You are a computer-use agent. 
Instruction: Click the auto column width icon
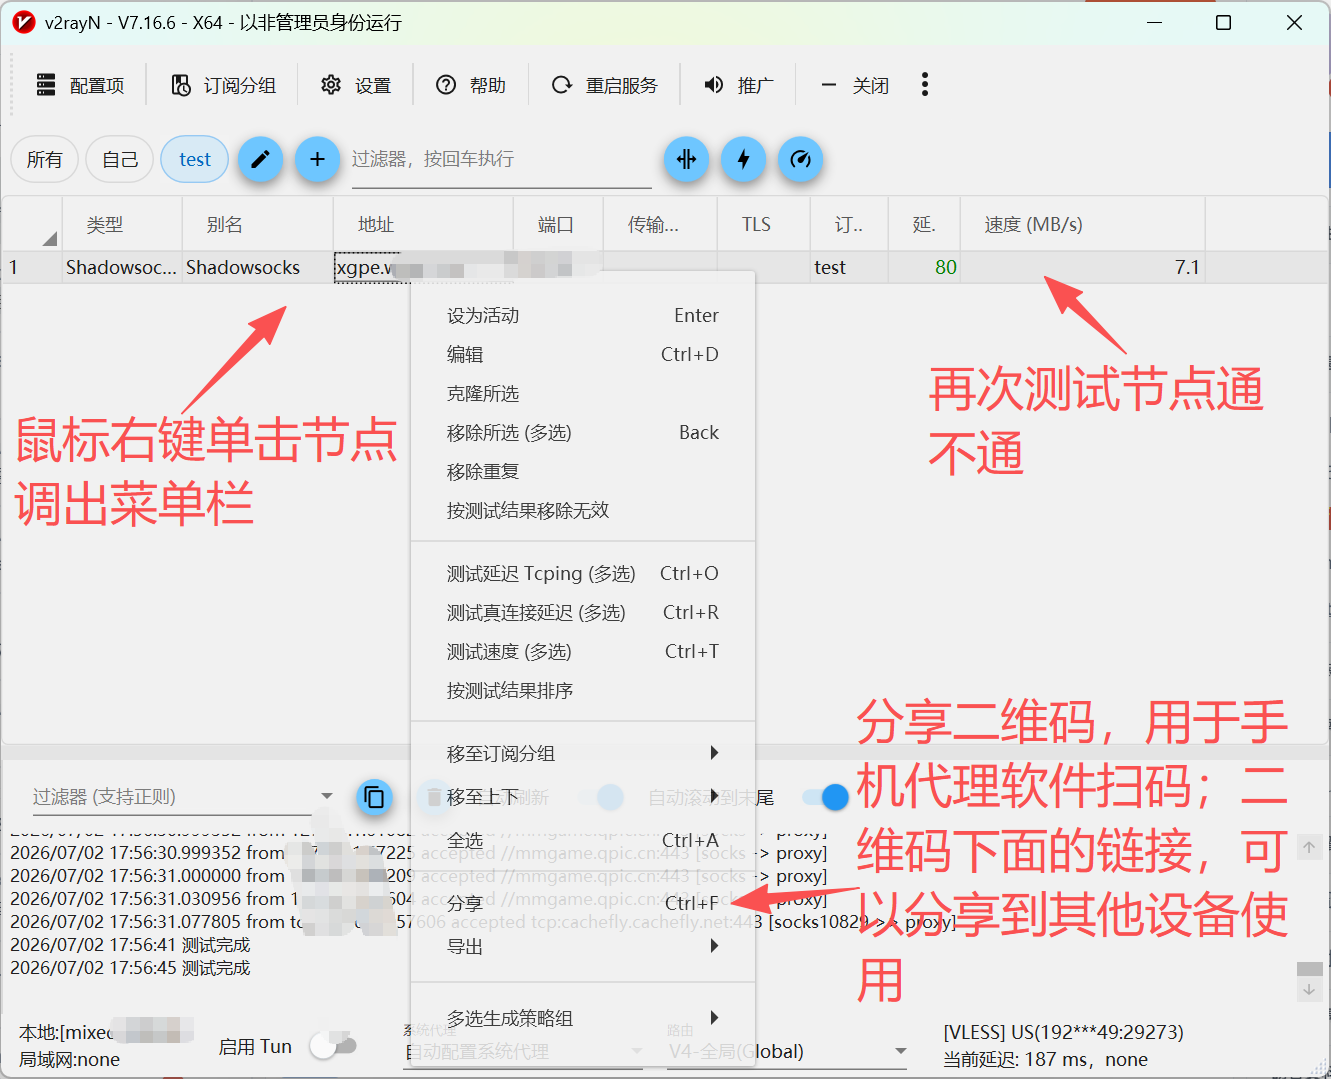686,159
